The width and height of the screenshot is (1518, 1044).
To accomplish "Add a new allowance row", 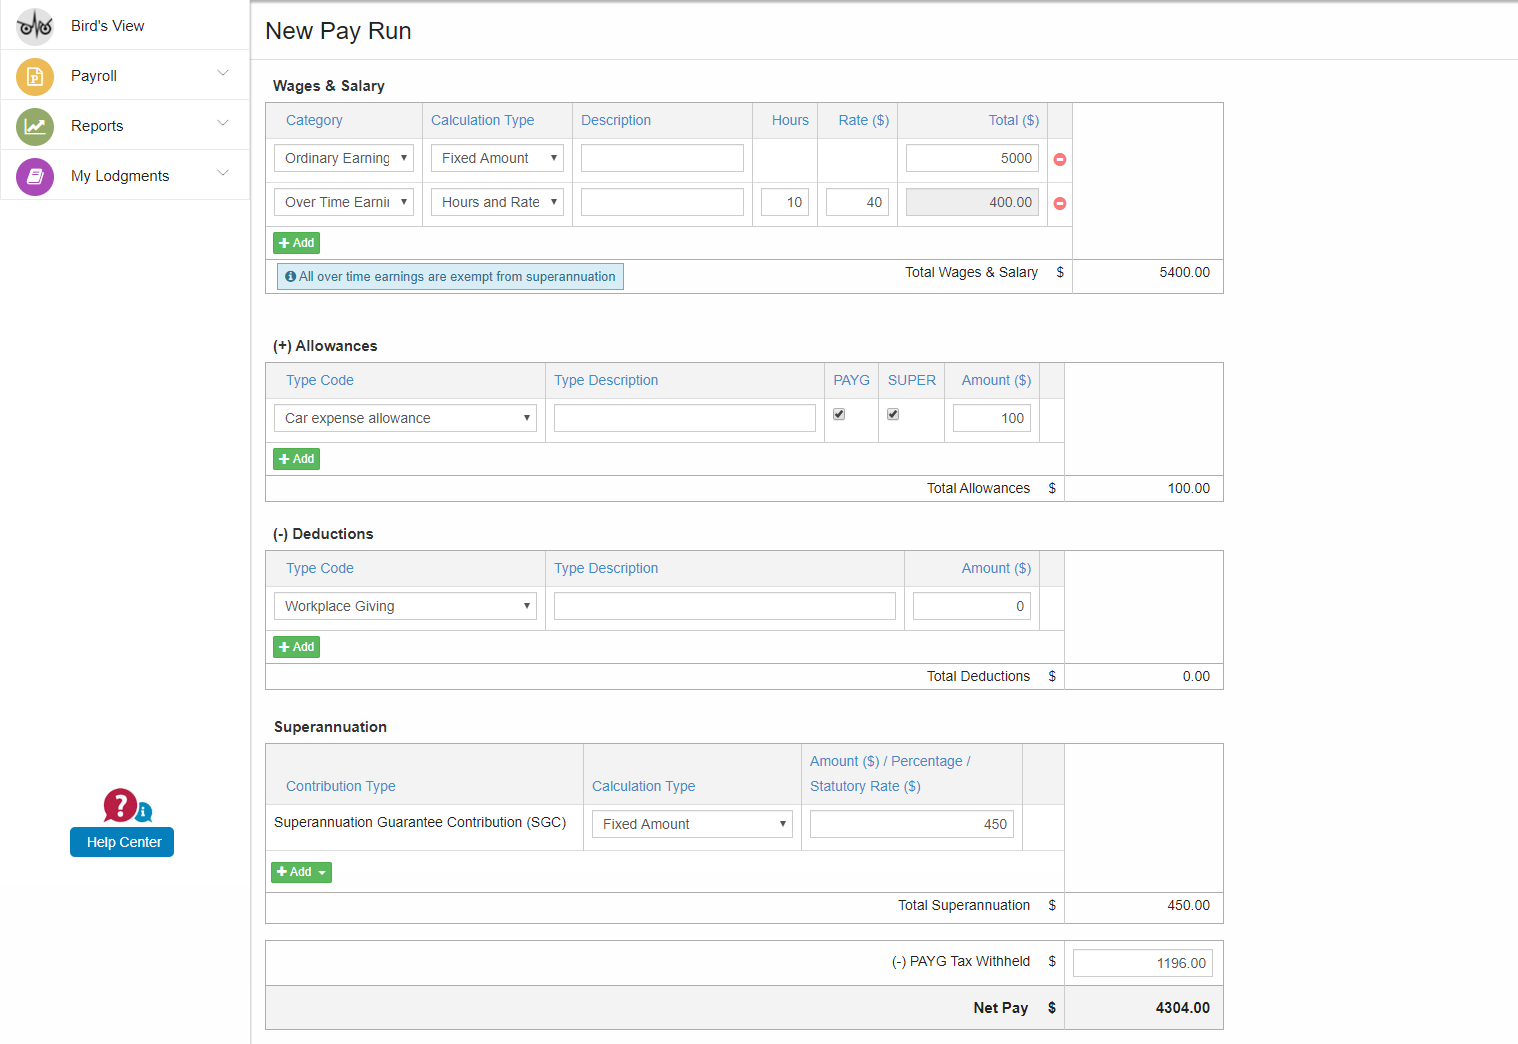I will pyautogui.click(x=296, y=458).
